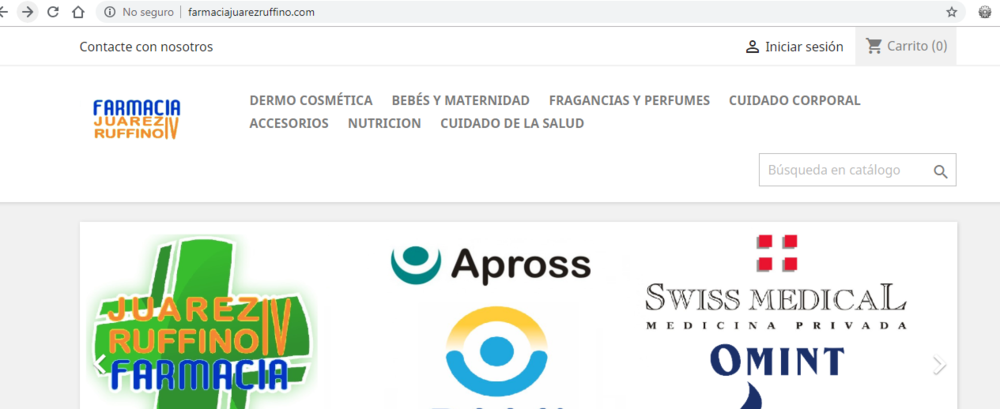Open browser extension icon at top right
This screenshot has width=1000, height=409.
tap(985, 12)
